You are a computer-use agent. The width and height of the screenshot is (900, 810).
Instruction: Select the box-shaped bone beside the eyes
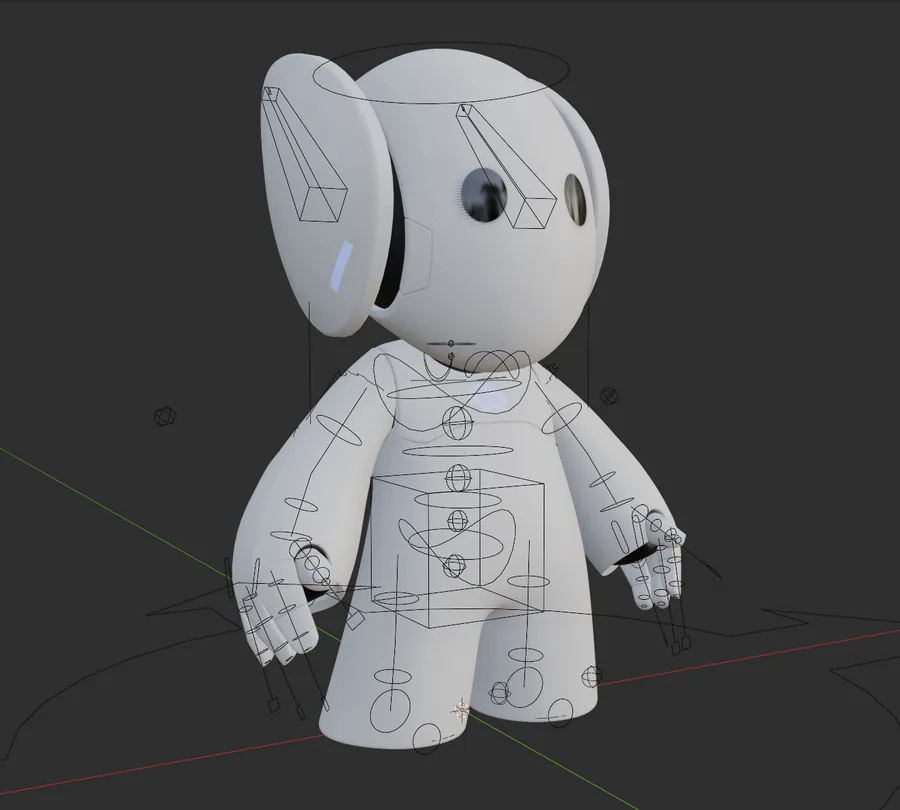[x=506, y=166]
